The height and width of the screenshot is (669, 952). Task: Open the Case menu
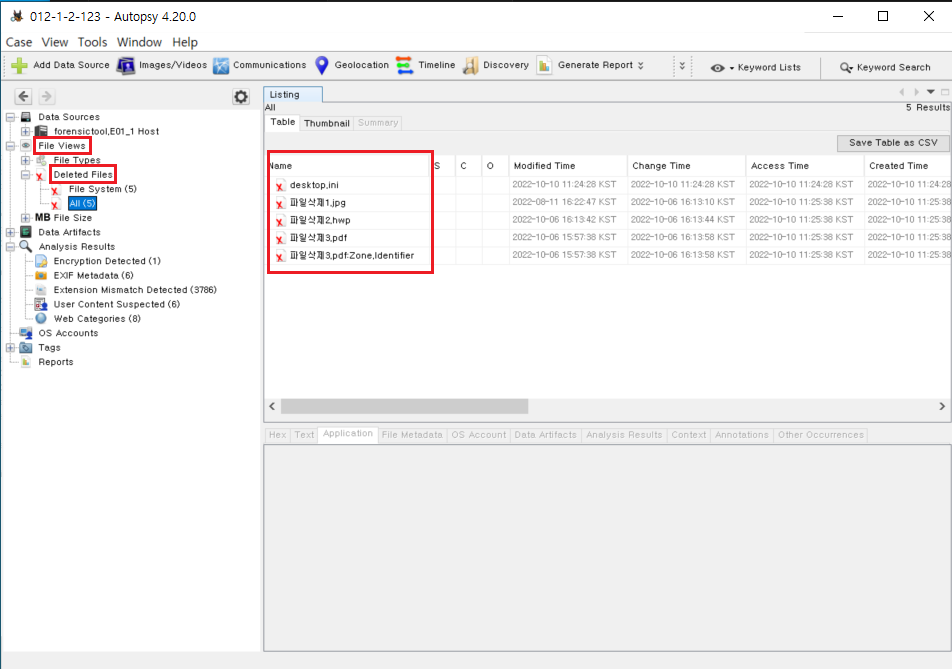click(19, 42)
